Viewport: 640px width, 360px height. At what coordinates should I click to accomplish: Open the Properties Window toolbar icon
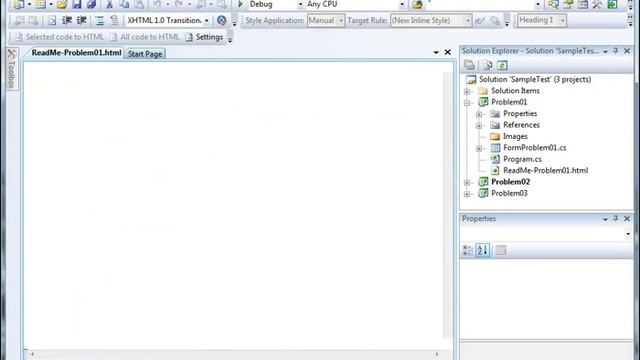tap(568, 4)
